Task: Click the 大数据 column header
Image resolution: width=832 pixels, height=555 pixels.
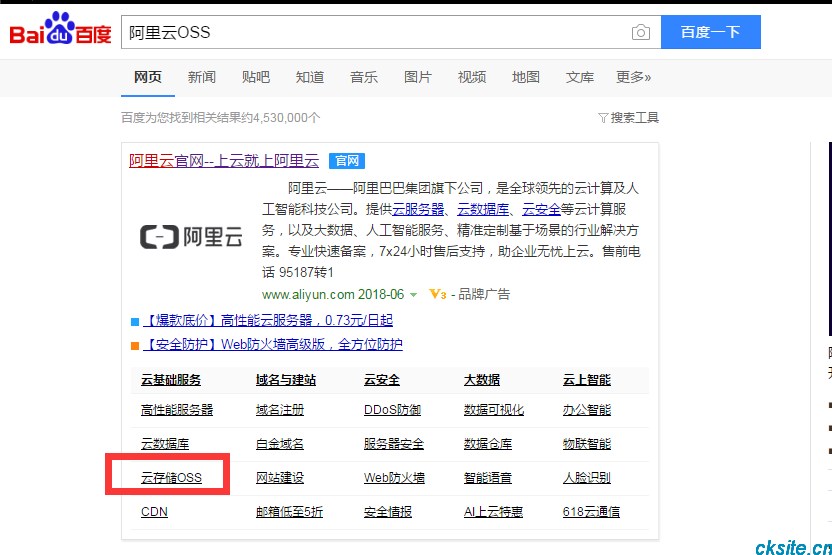Action: (x=482, y=380)
